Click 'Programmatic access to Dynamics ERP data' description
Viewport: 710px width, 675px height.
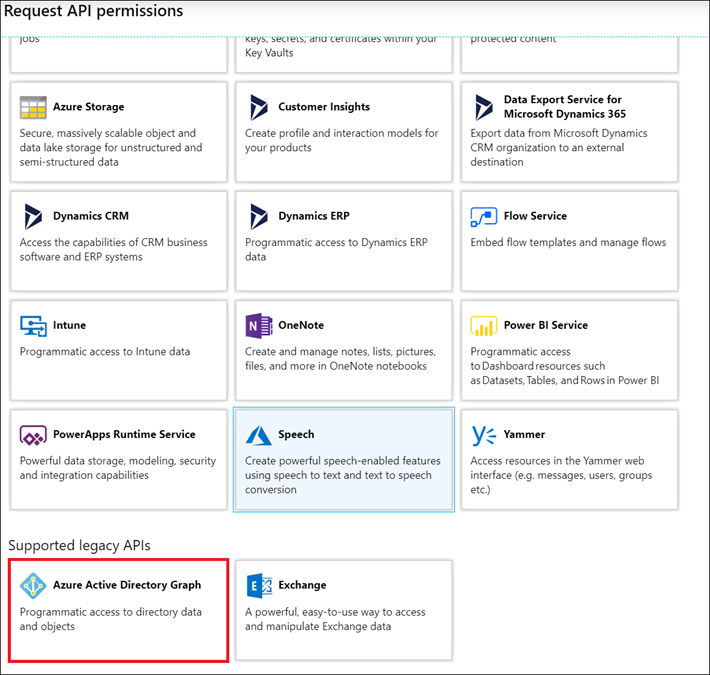[336, 249]
